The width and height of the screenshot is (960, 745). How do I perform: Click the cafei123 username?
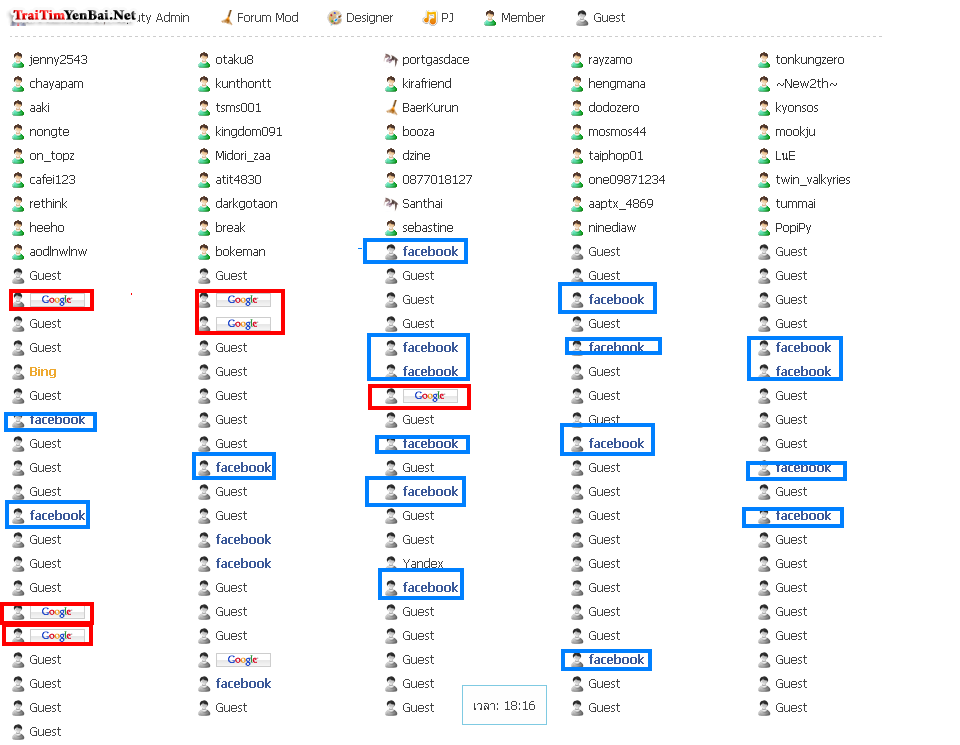point(52,179)
